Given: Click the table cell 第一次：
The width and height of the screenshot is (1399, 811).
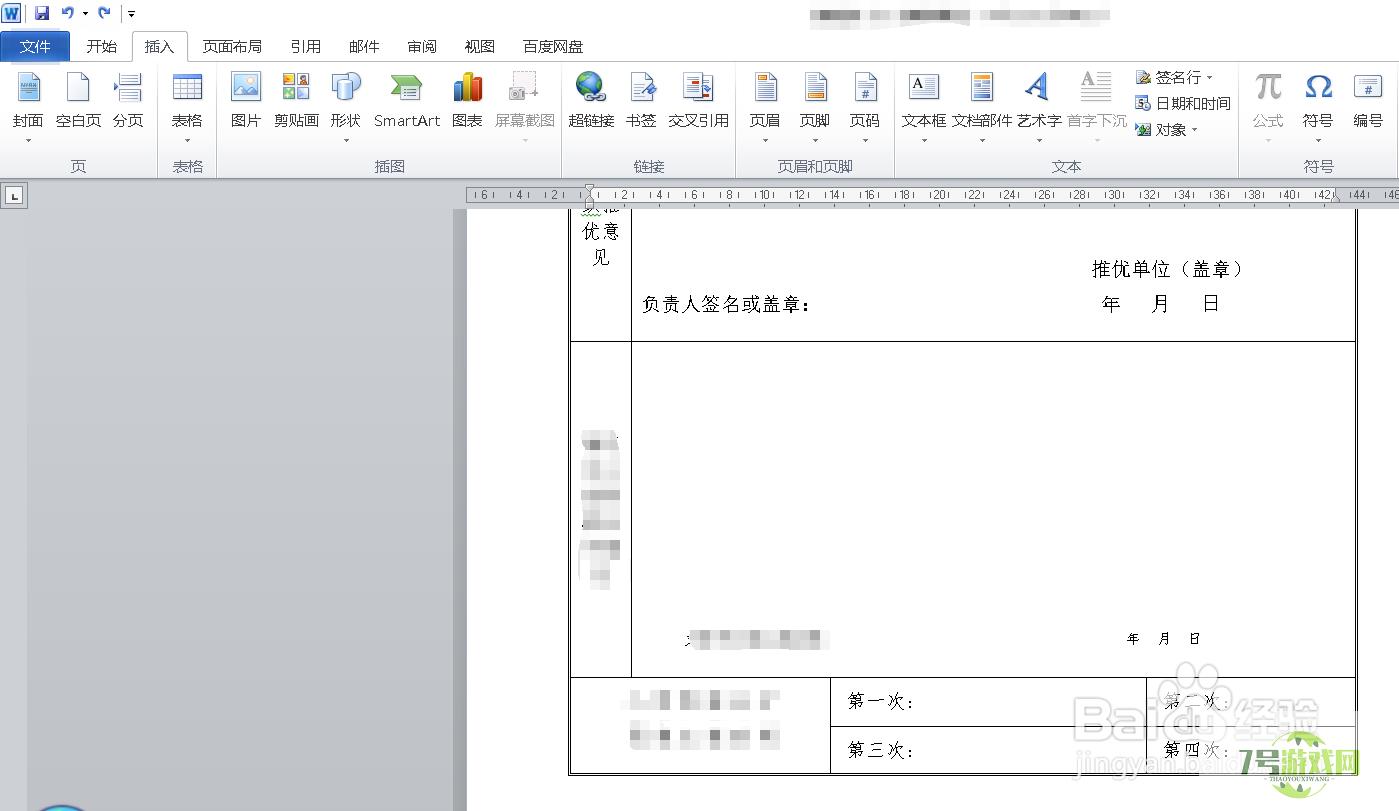Looking at the screenshot, I should point(988,702).
